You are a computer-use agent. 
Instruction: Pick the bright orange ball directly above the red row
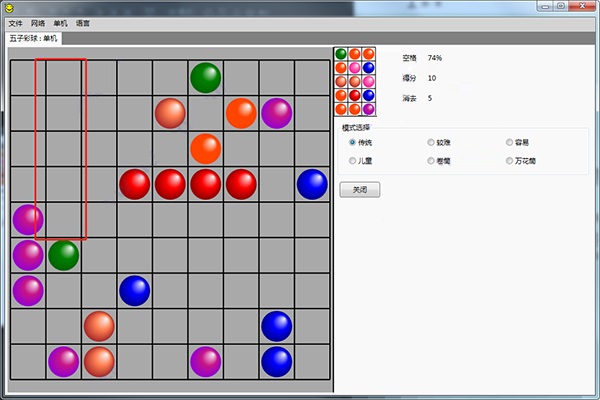coord(205,148)
